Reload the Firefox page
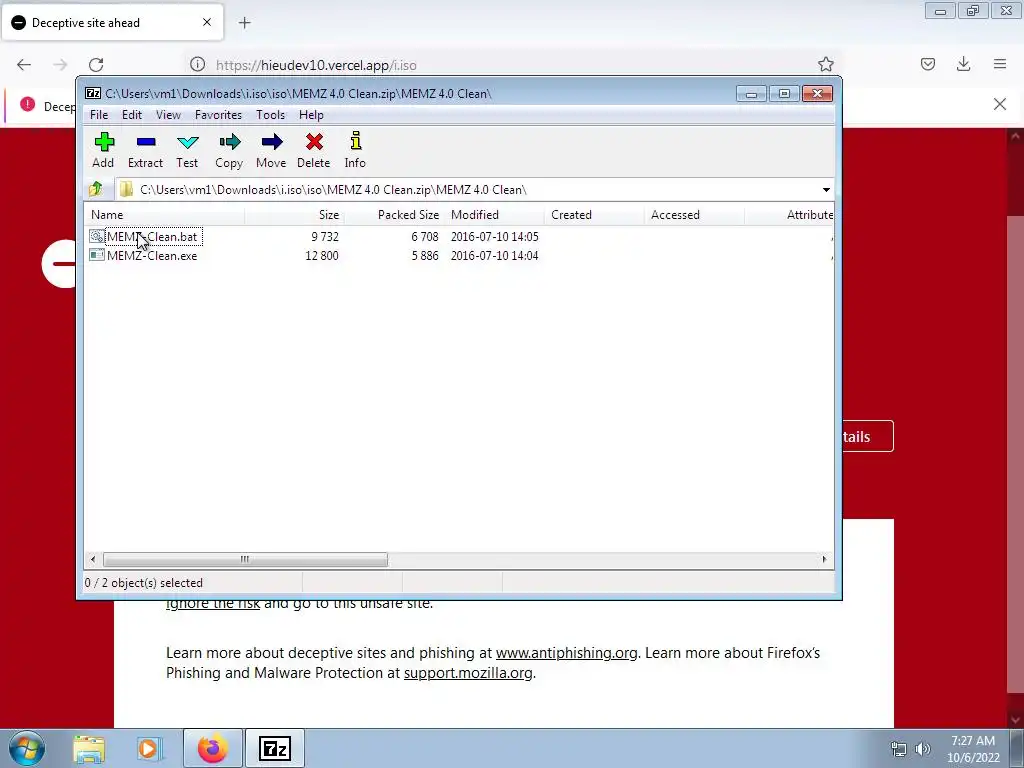 coord(96,65)
